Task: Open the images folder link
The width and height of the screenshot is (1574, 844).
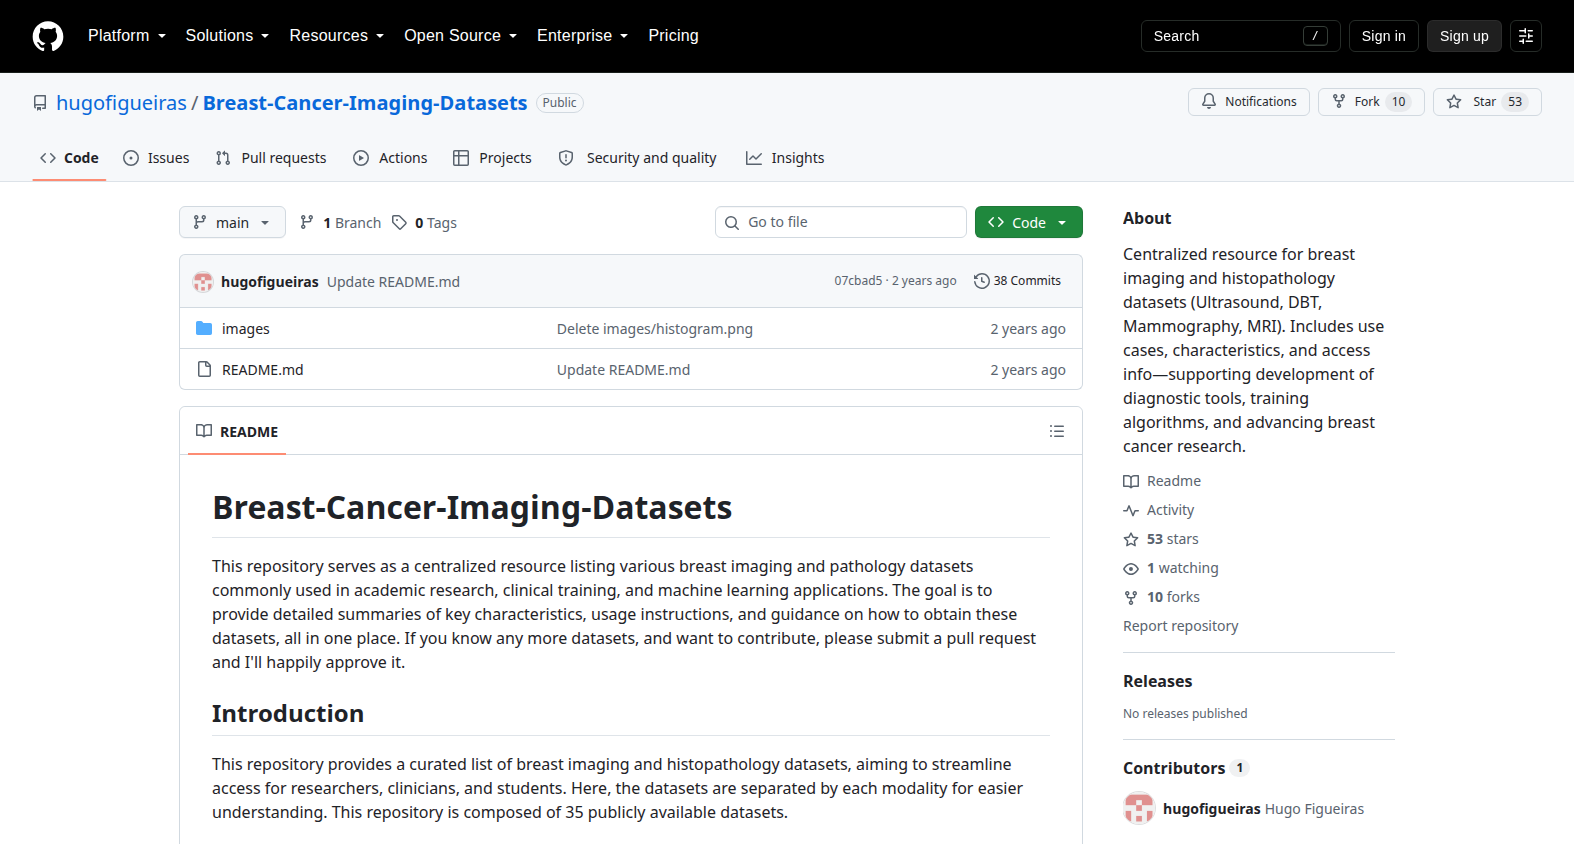Action: [x=246, y=329]
